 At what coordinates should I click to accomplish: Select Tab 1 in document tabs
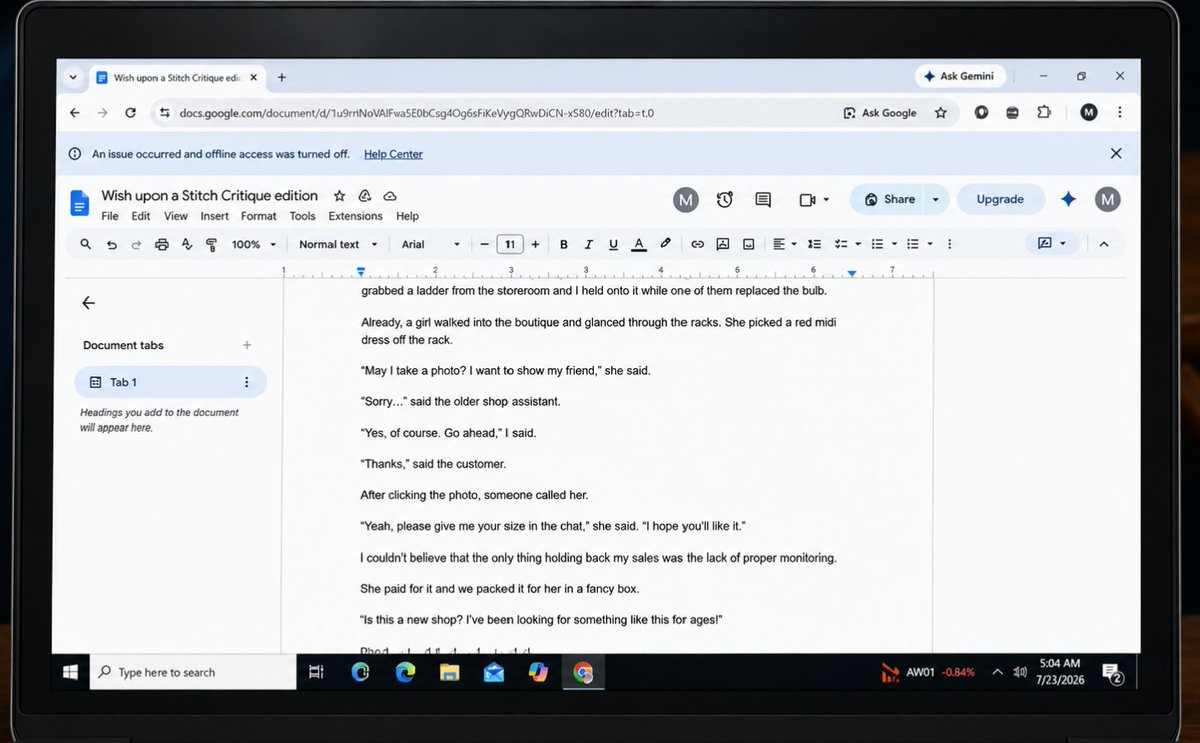click(x=170, y=382)
